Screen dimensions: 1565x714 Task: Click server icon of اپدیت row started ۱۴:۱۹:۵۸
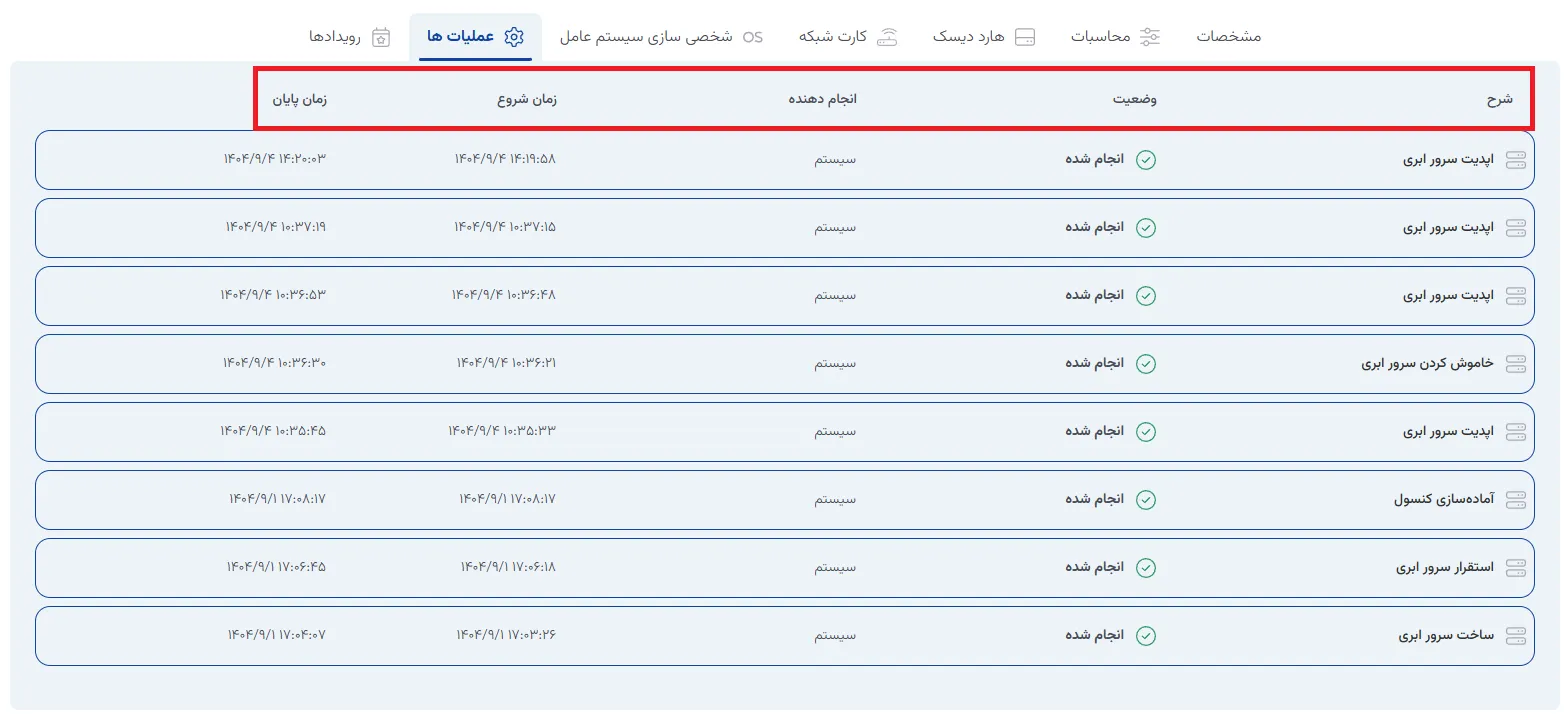pos(1516,160)
